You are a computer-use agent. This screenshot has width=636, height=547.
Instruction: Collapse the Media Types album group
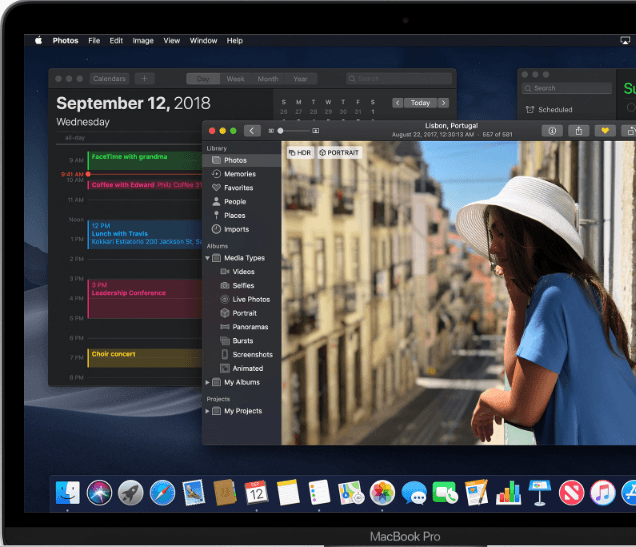point(208,258)
